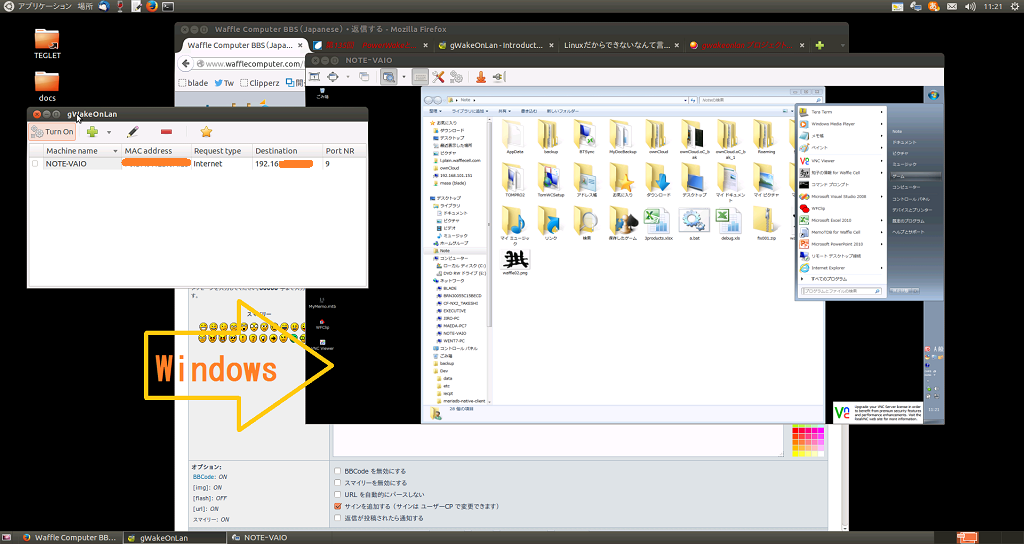
Task: Click the Windows Start orb in remote desktop
Action: coord(933,95)
